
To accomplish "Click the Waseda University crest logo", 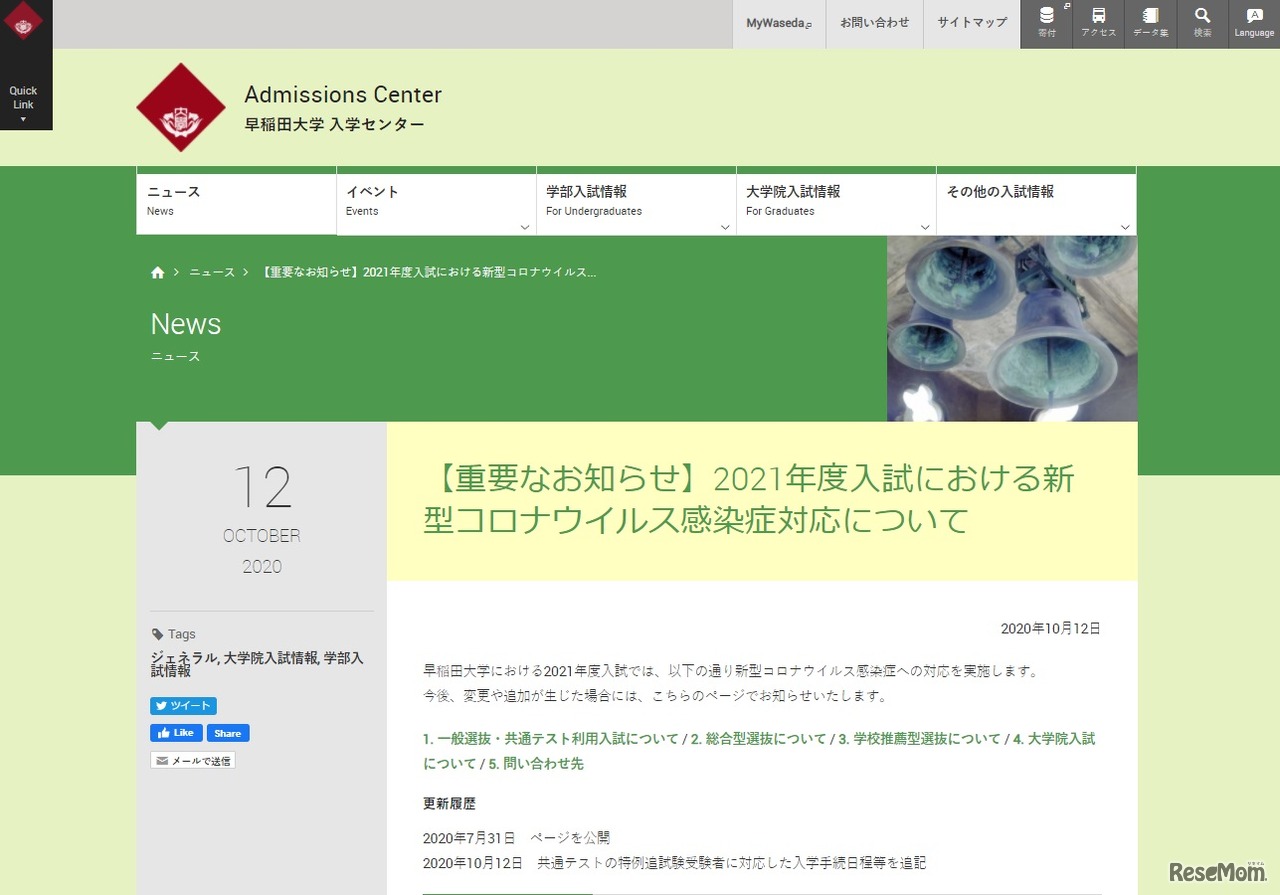I will [181, 105].
